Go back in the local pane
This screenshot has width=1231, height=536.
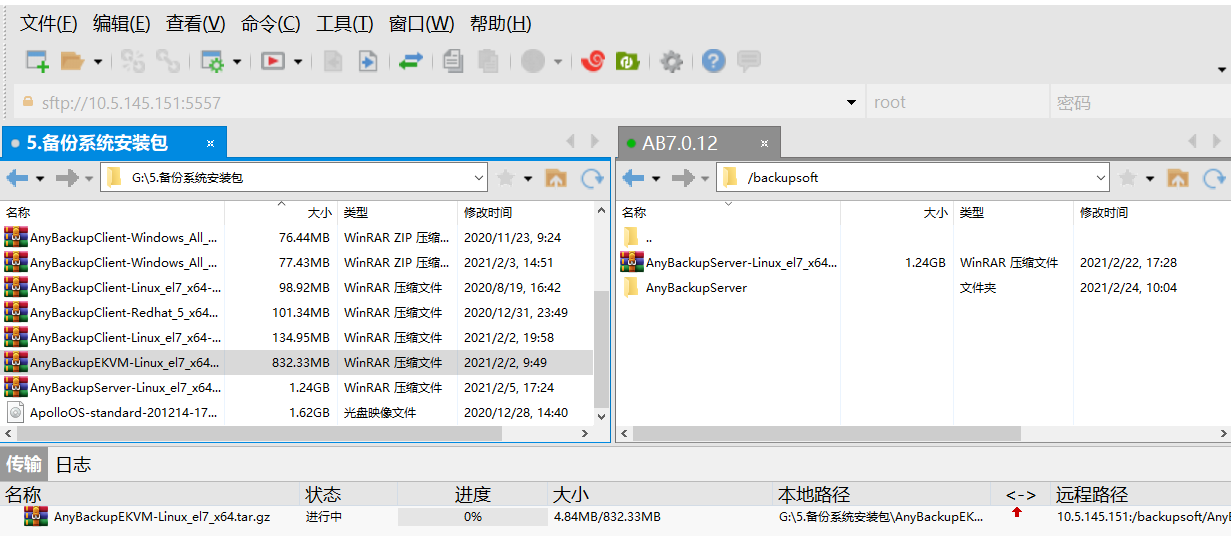(18, 178)
